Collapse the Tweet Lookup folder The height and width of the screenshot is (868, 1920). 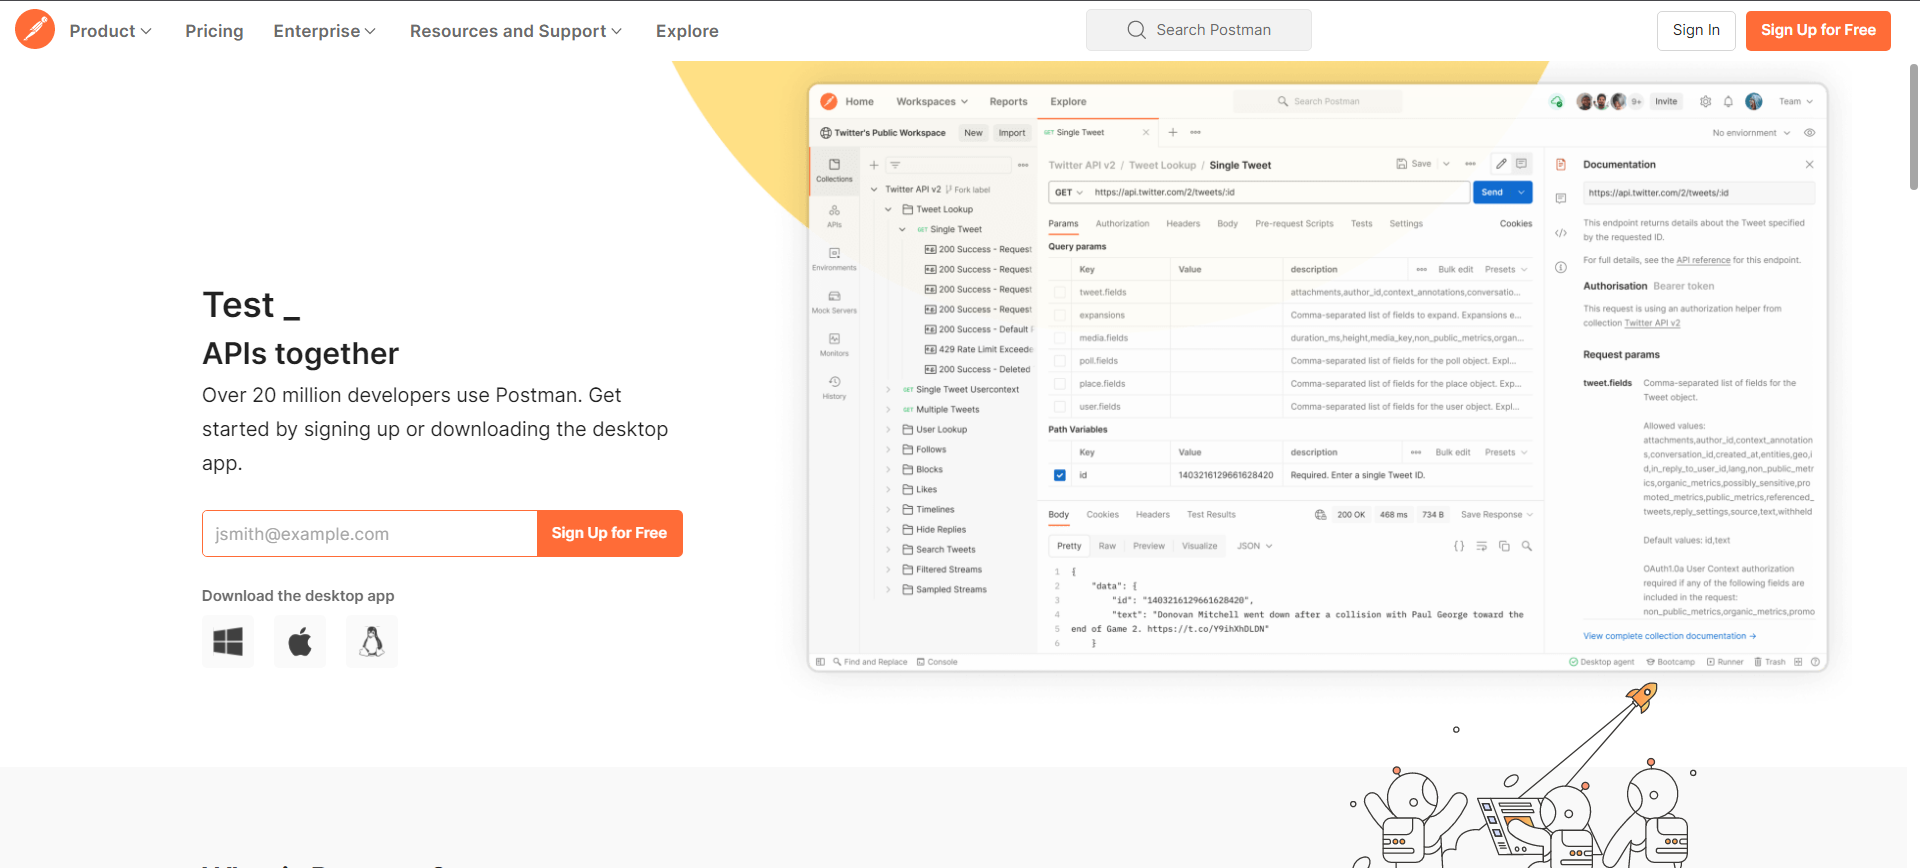point(888,209)
